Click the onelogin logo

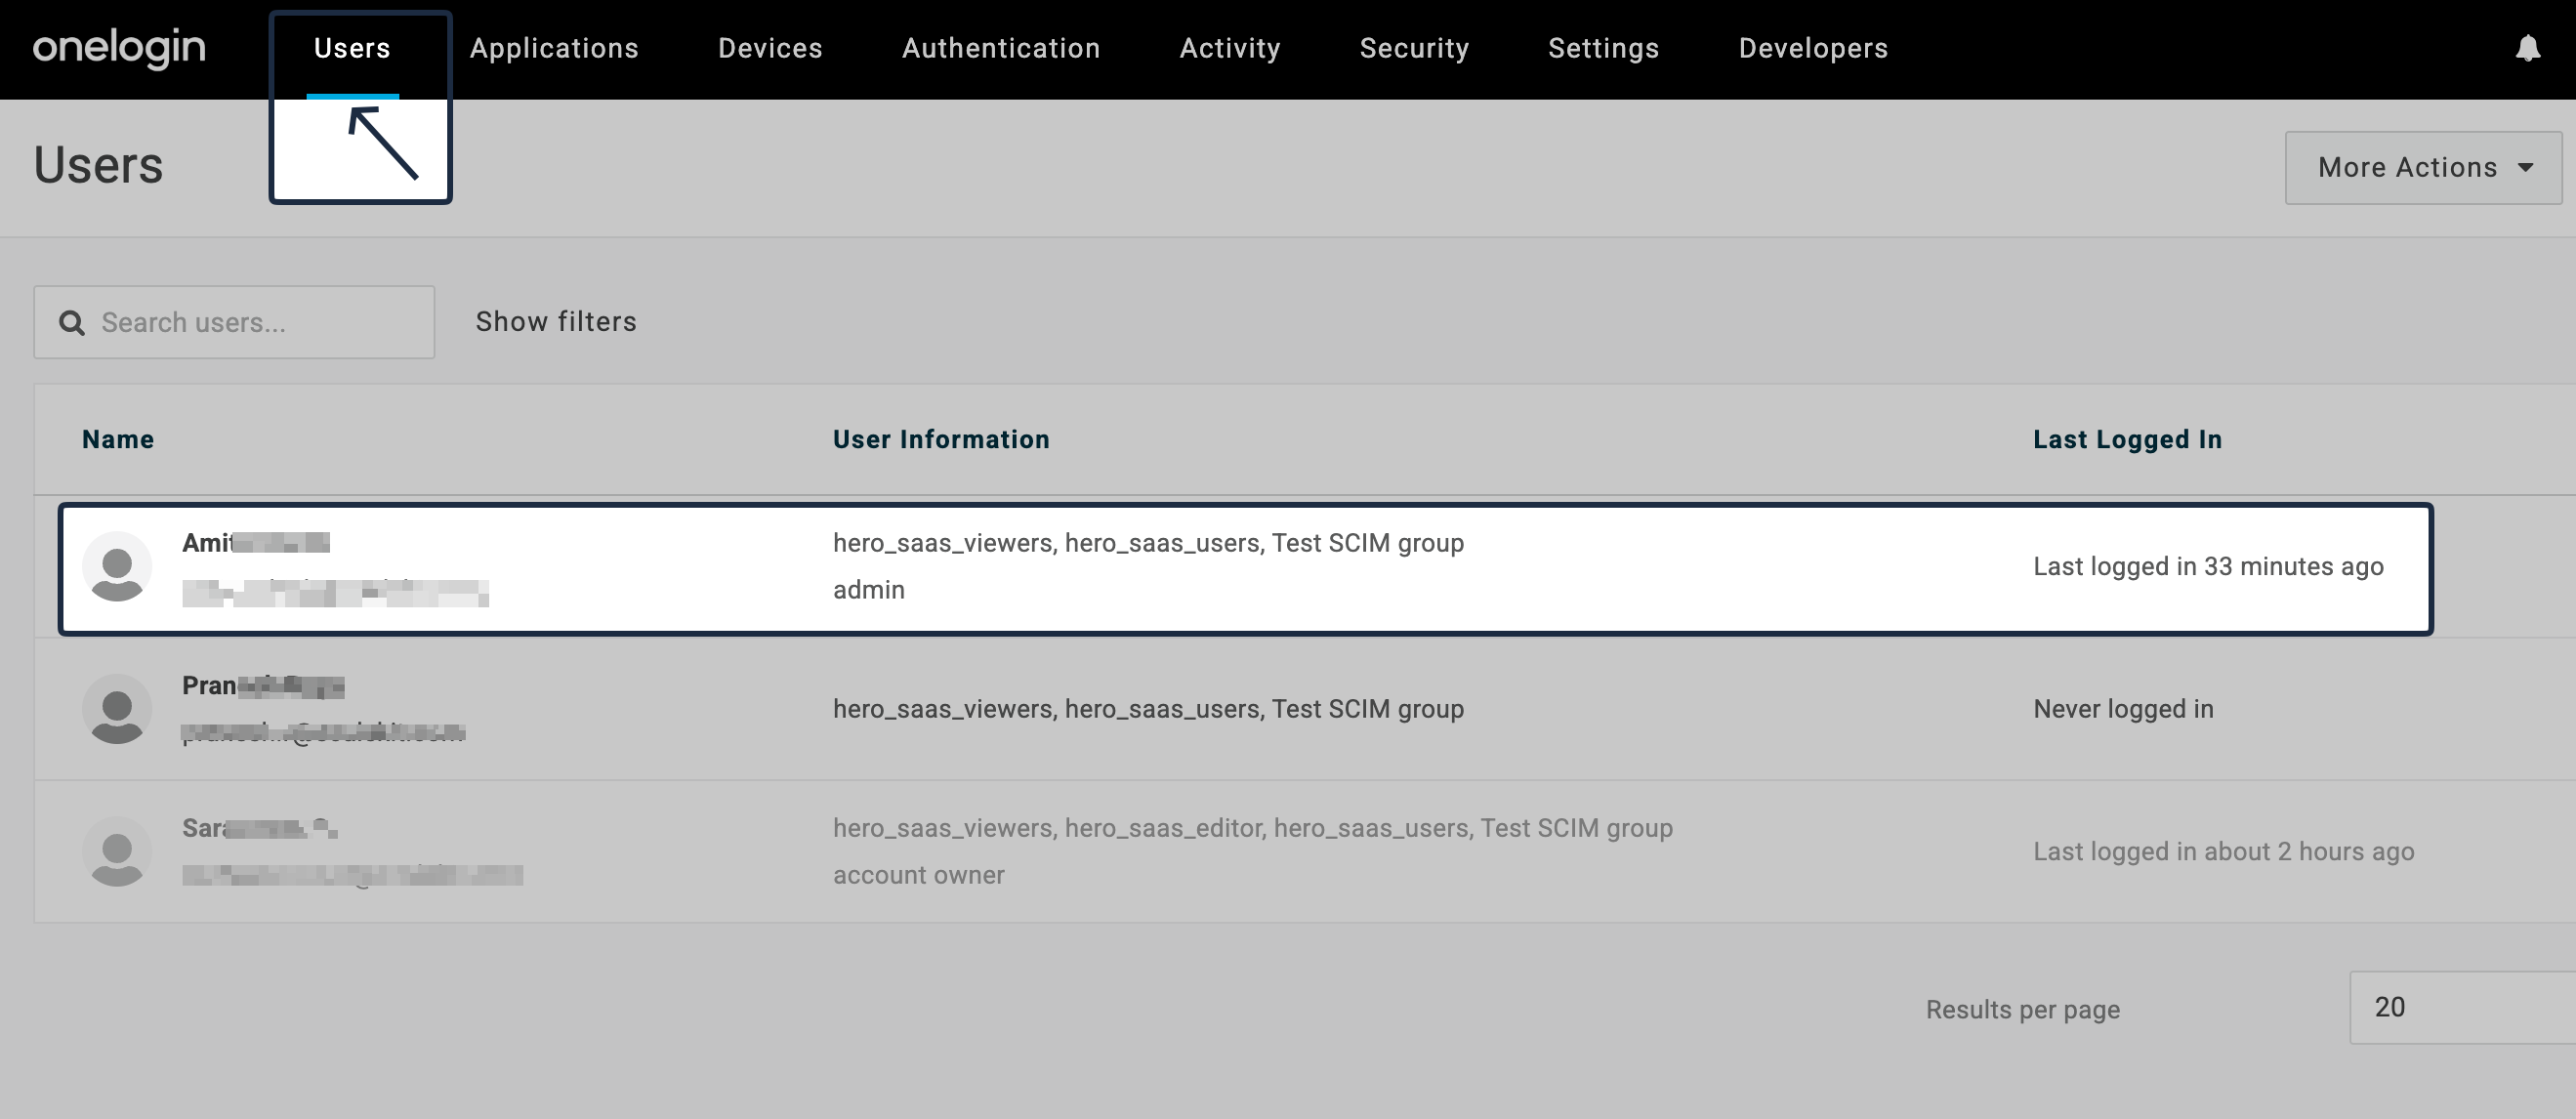[x=118, y=49]
